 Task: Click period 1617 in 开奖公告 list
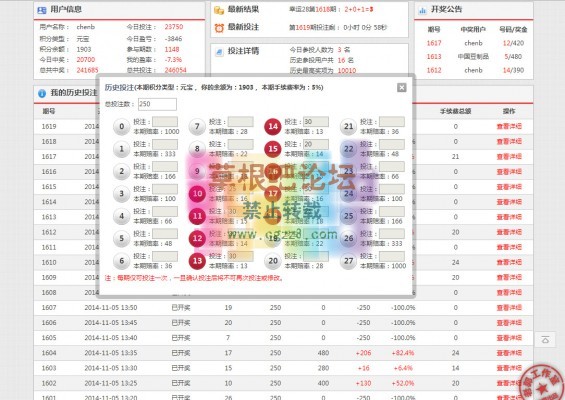click(434, 43)
